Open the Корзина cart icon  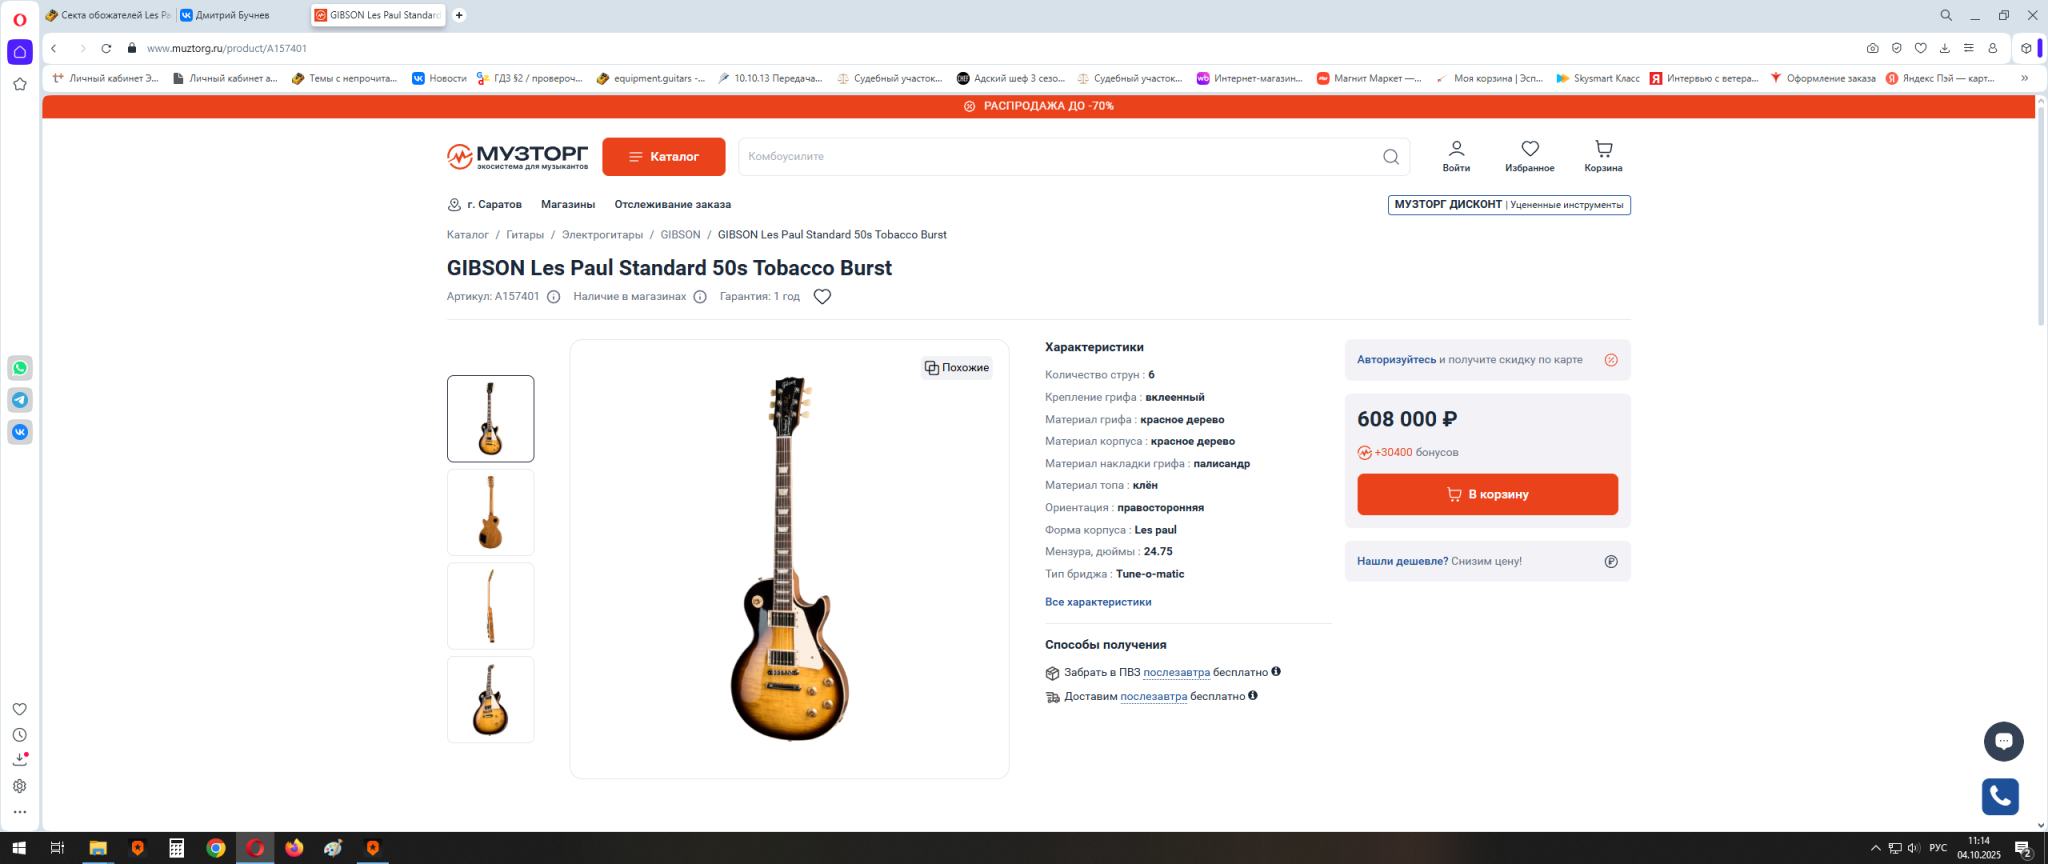[1603, 150]
